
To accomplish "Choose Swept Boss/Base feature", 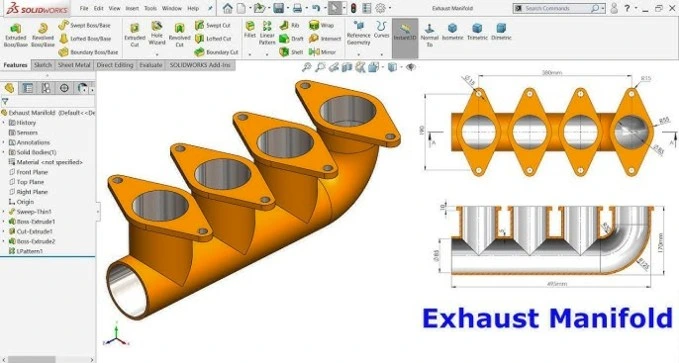I will pyautogui.click(x=84, y=25).
